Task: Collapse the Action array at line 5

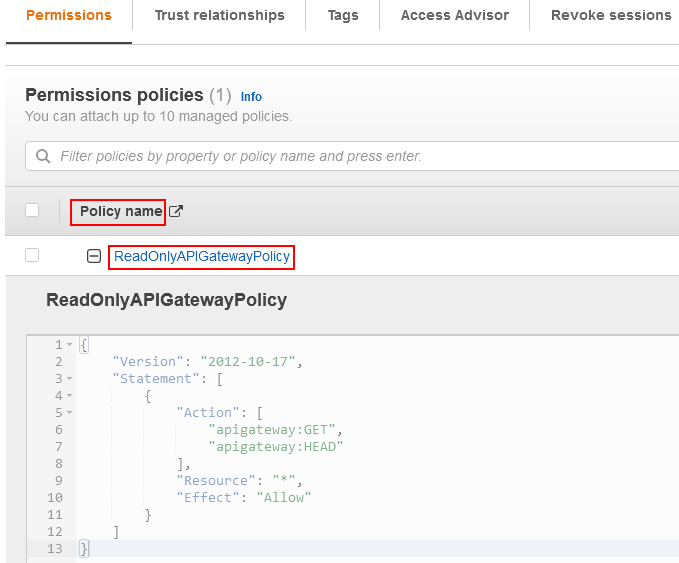Action: click(69, 412)
